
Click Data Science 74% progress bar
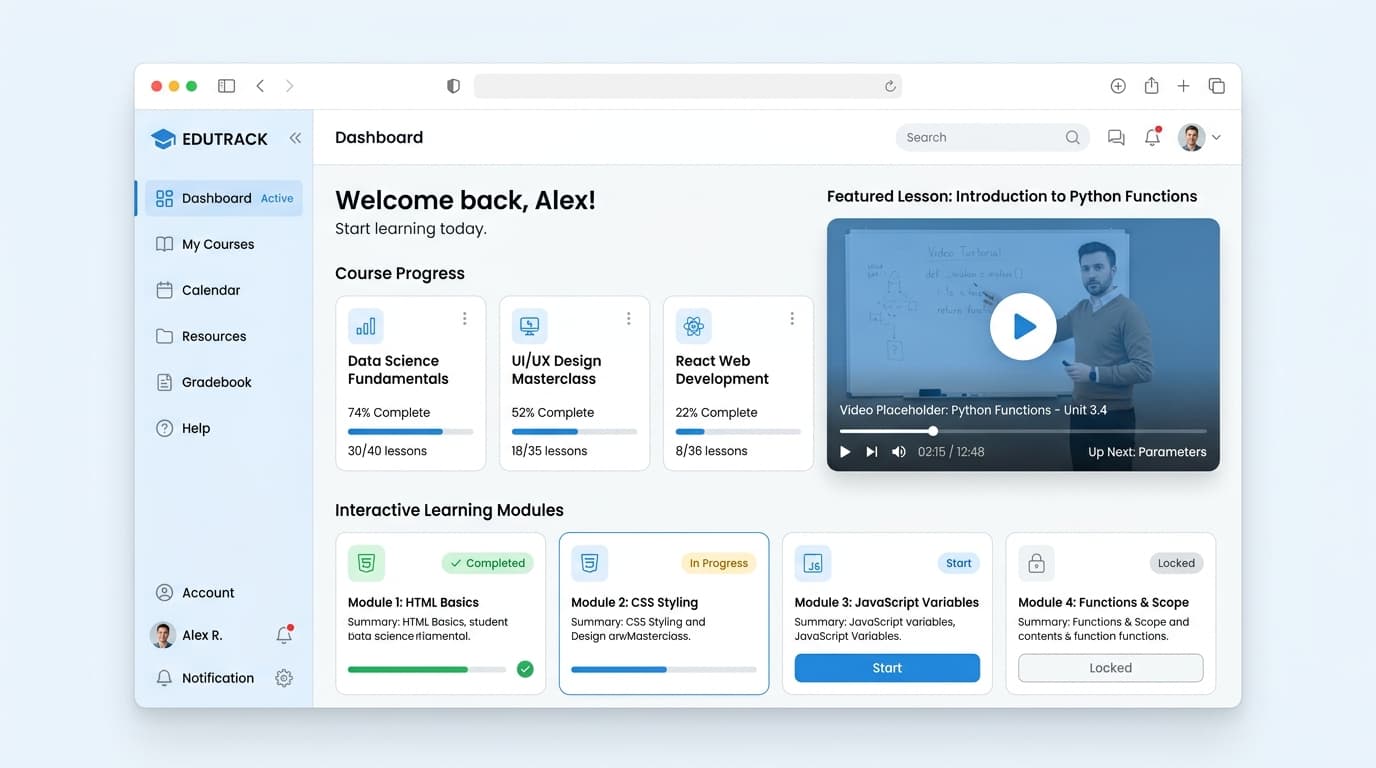point(410,432)
